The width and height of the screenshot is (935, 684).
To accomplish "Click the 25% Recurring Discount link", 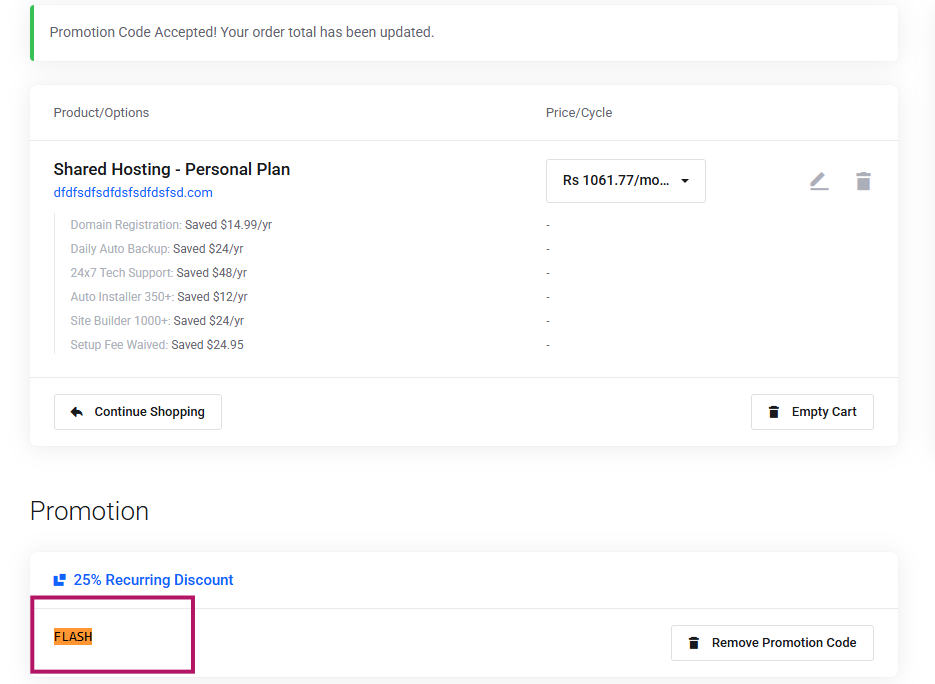I will 153,580.
